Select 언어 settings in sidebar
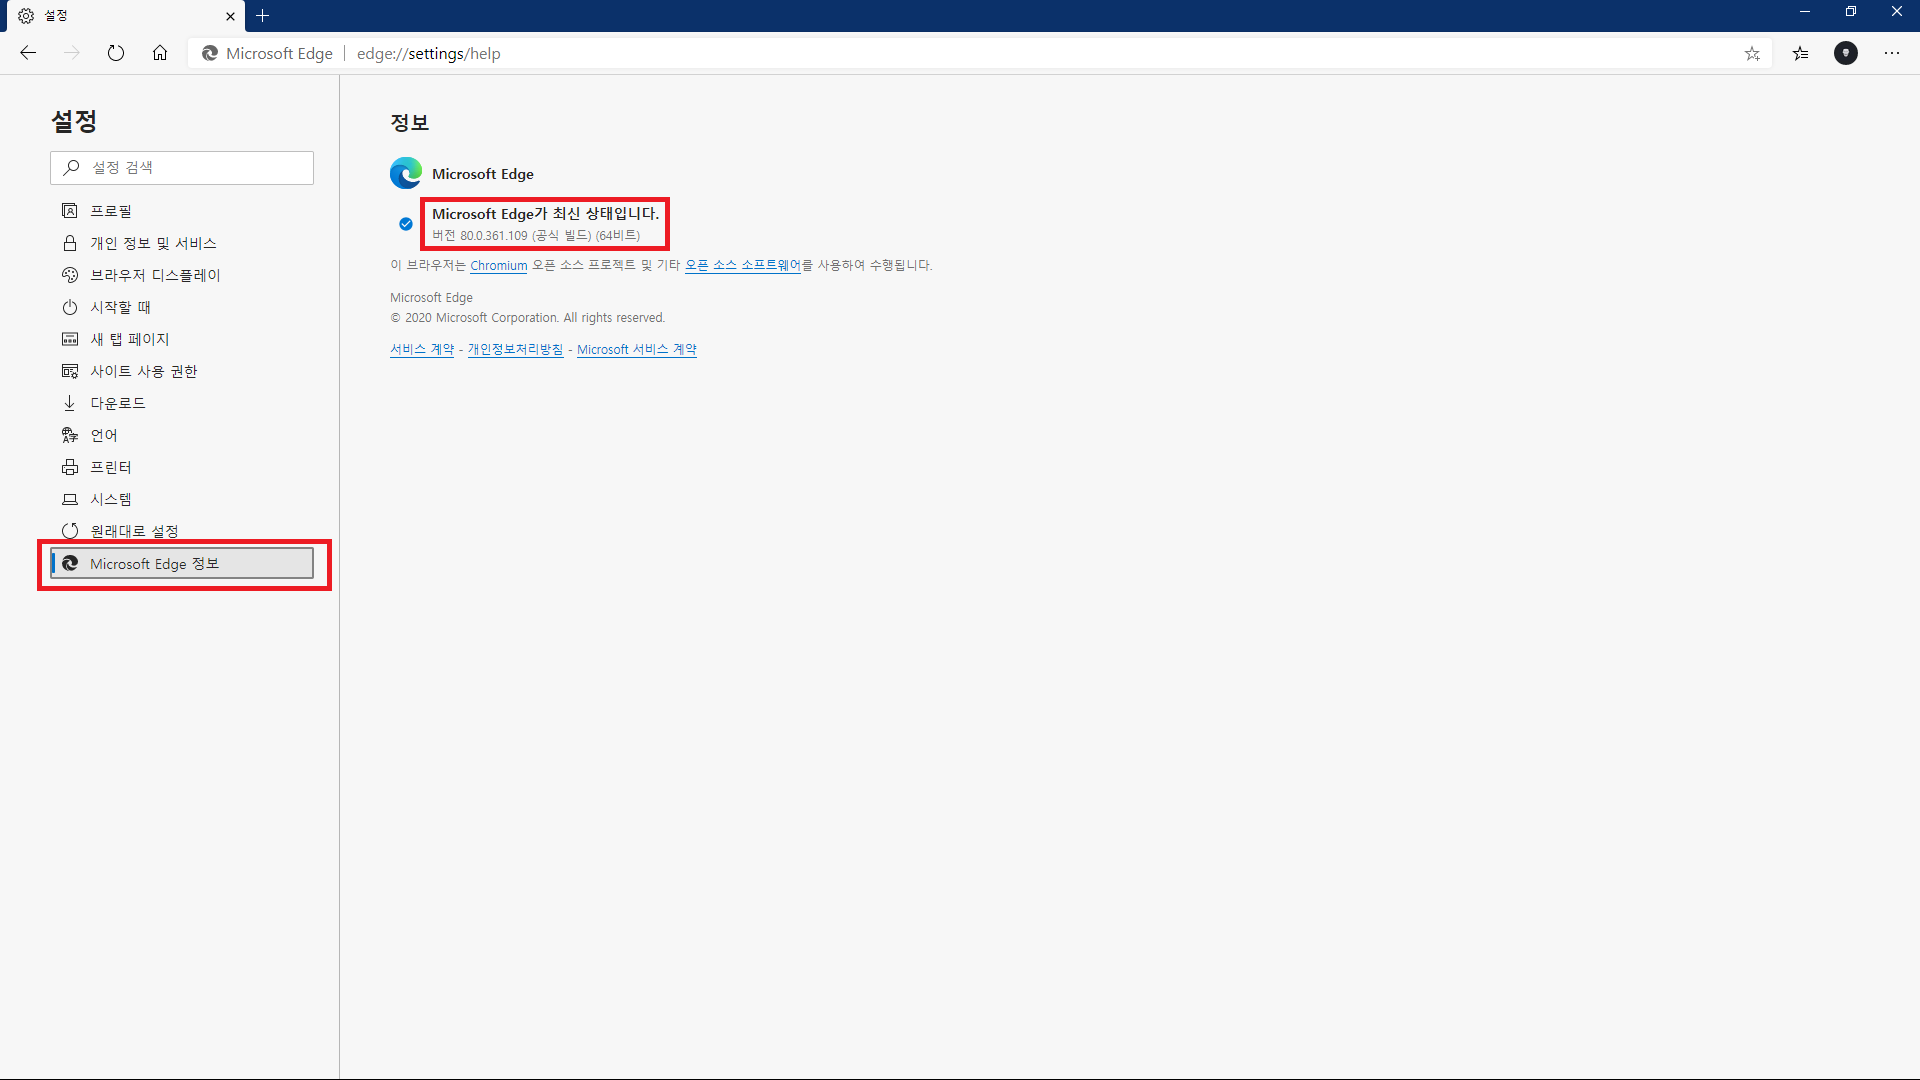This screenshot has width=1920, height=1080. tap(104, 435)
